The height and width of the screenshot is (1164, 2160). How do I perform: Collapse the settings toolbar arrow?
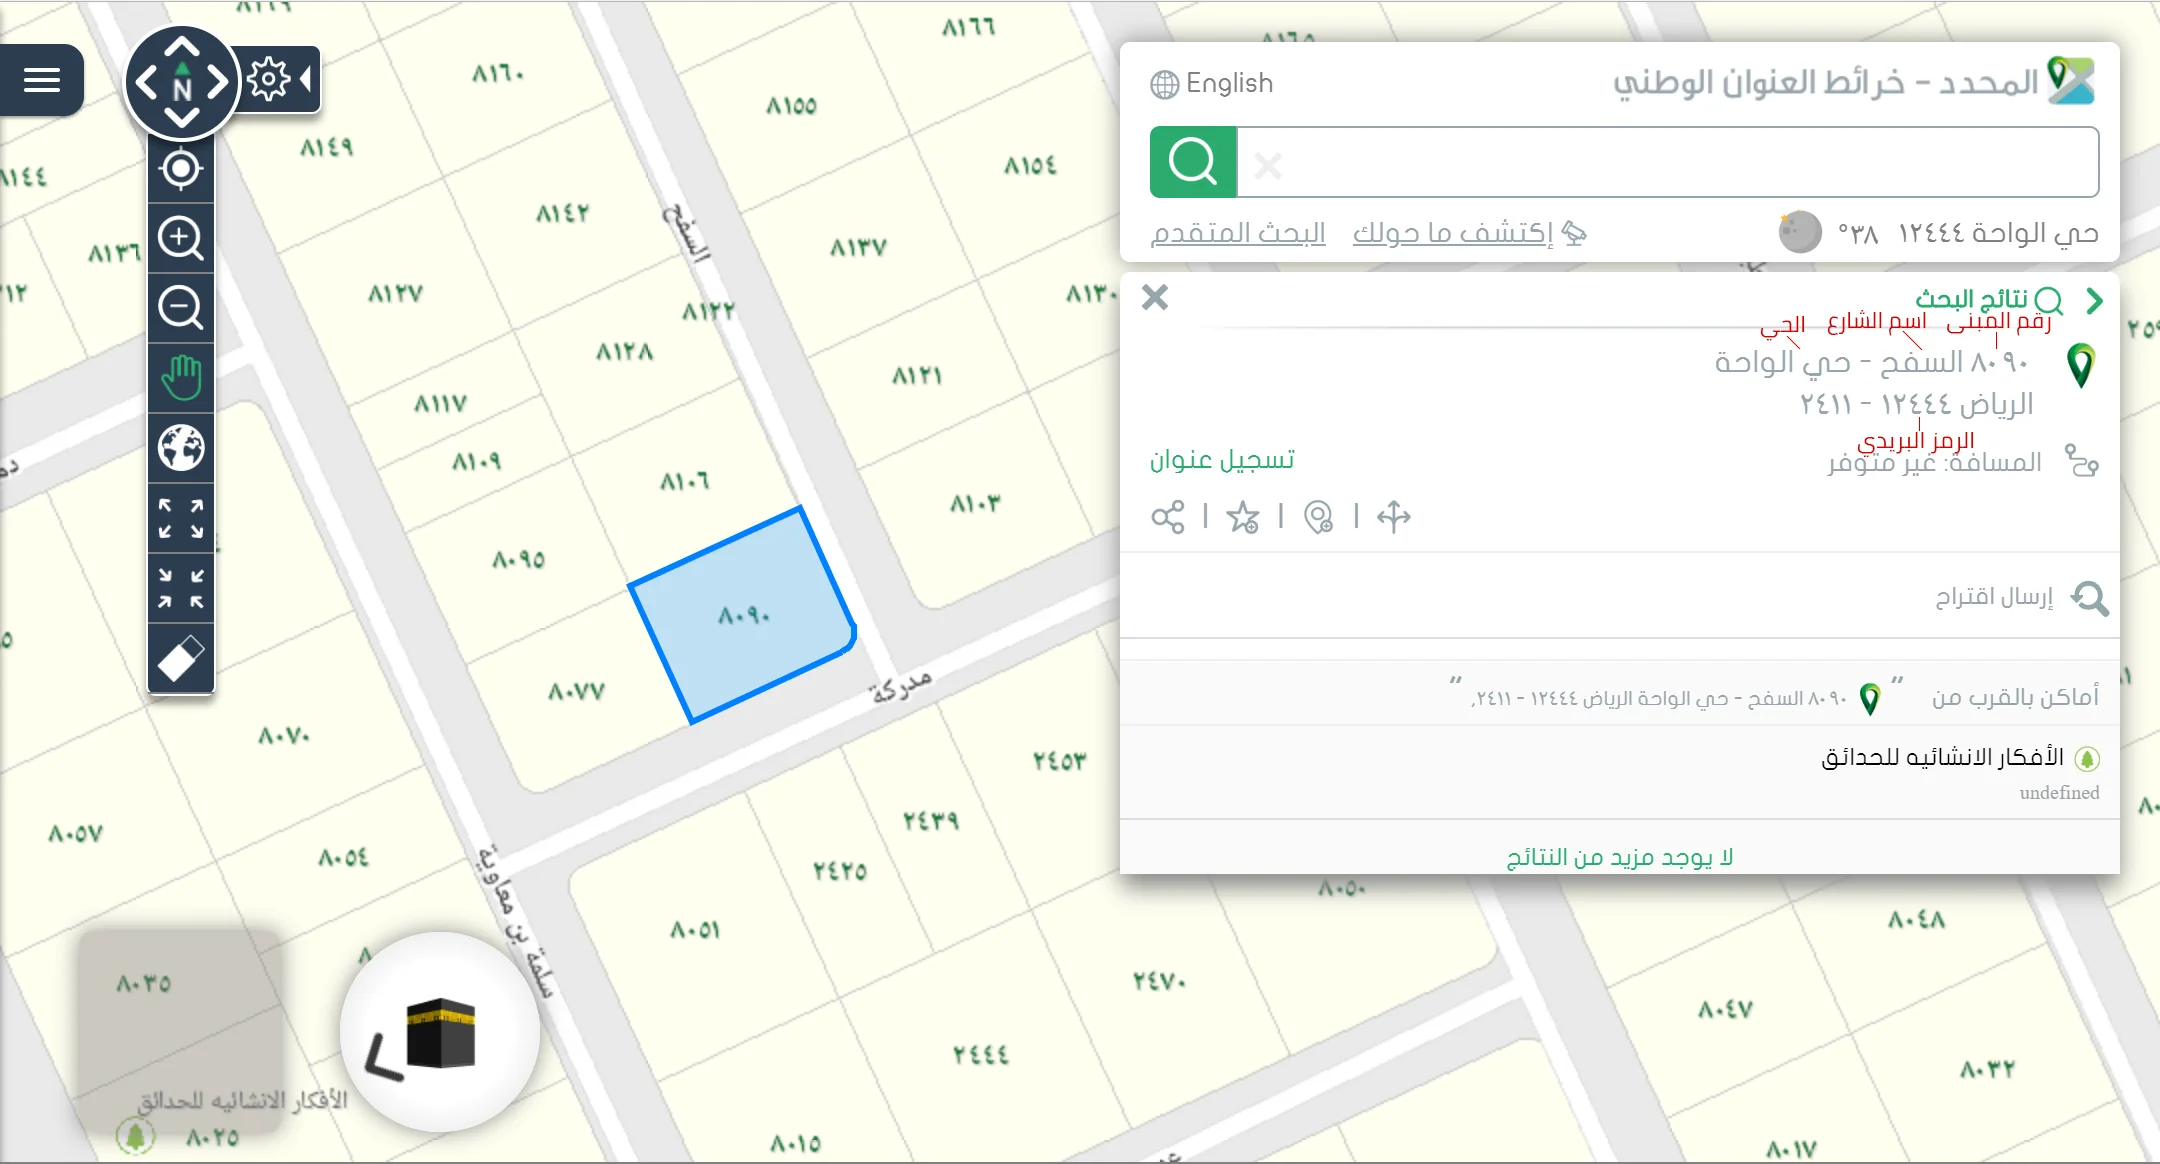(306, 79)
